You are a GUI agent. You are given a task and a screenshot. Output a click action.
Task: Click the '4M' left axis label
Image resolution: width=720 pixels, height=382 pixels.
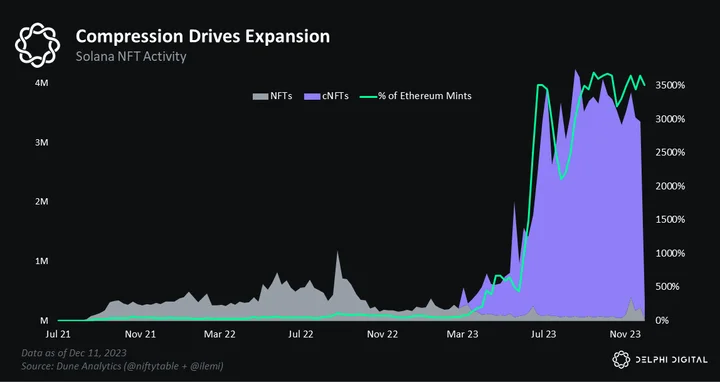click(x=42, y=83)
